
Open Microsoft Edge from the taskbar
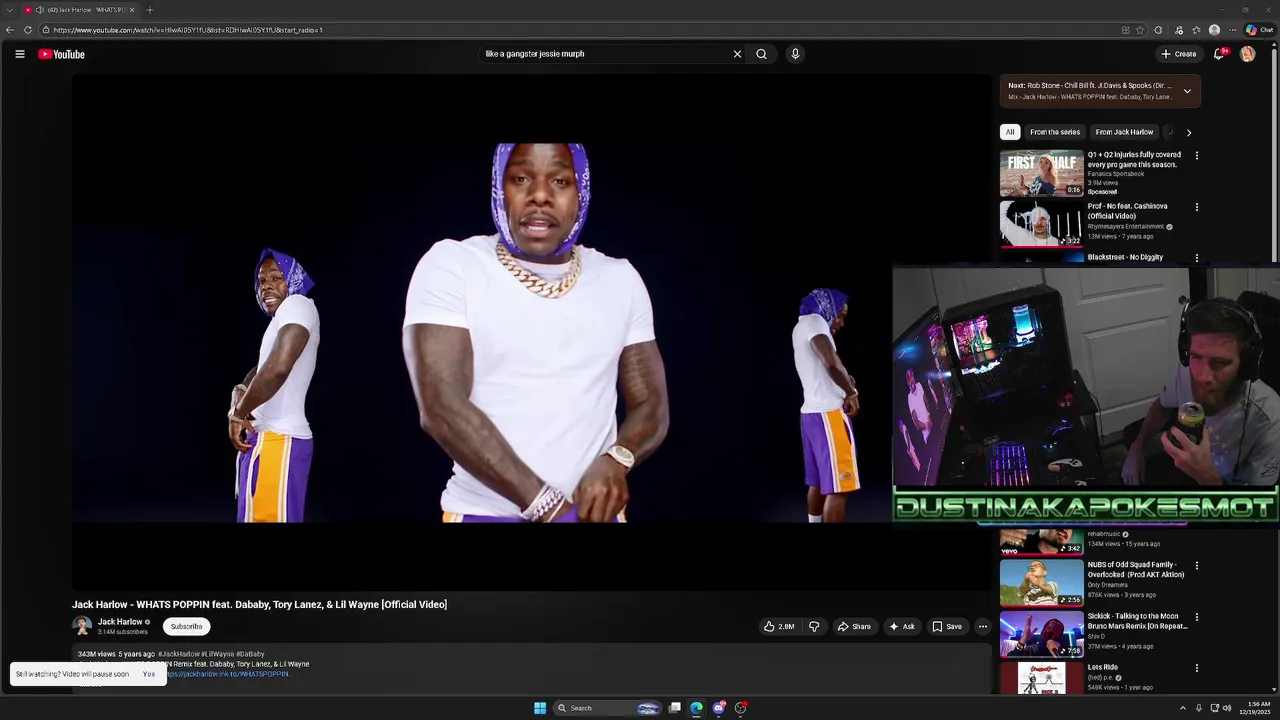pos(696,708)
